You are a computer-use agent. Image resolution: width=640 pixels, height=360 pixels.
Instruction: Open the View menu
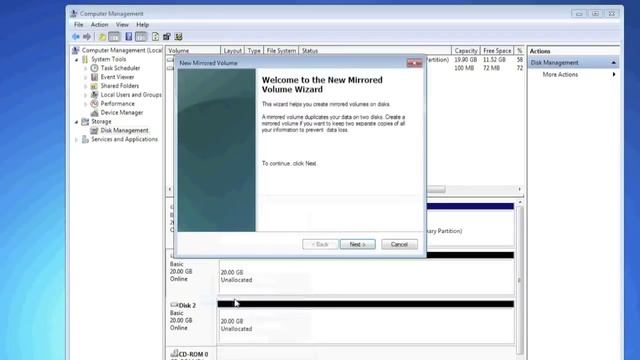122,25
